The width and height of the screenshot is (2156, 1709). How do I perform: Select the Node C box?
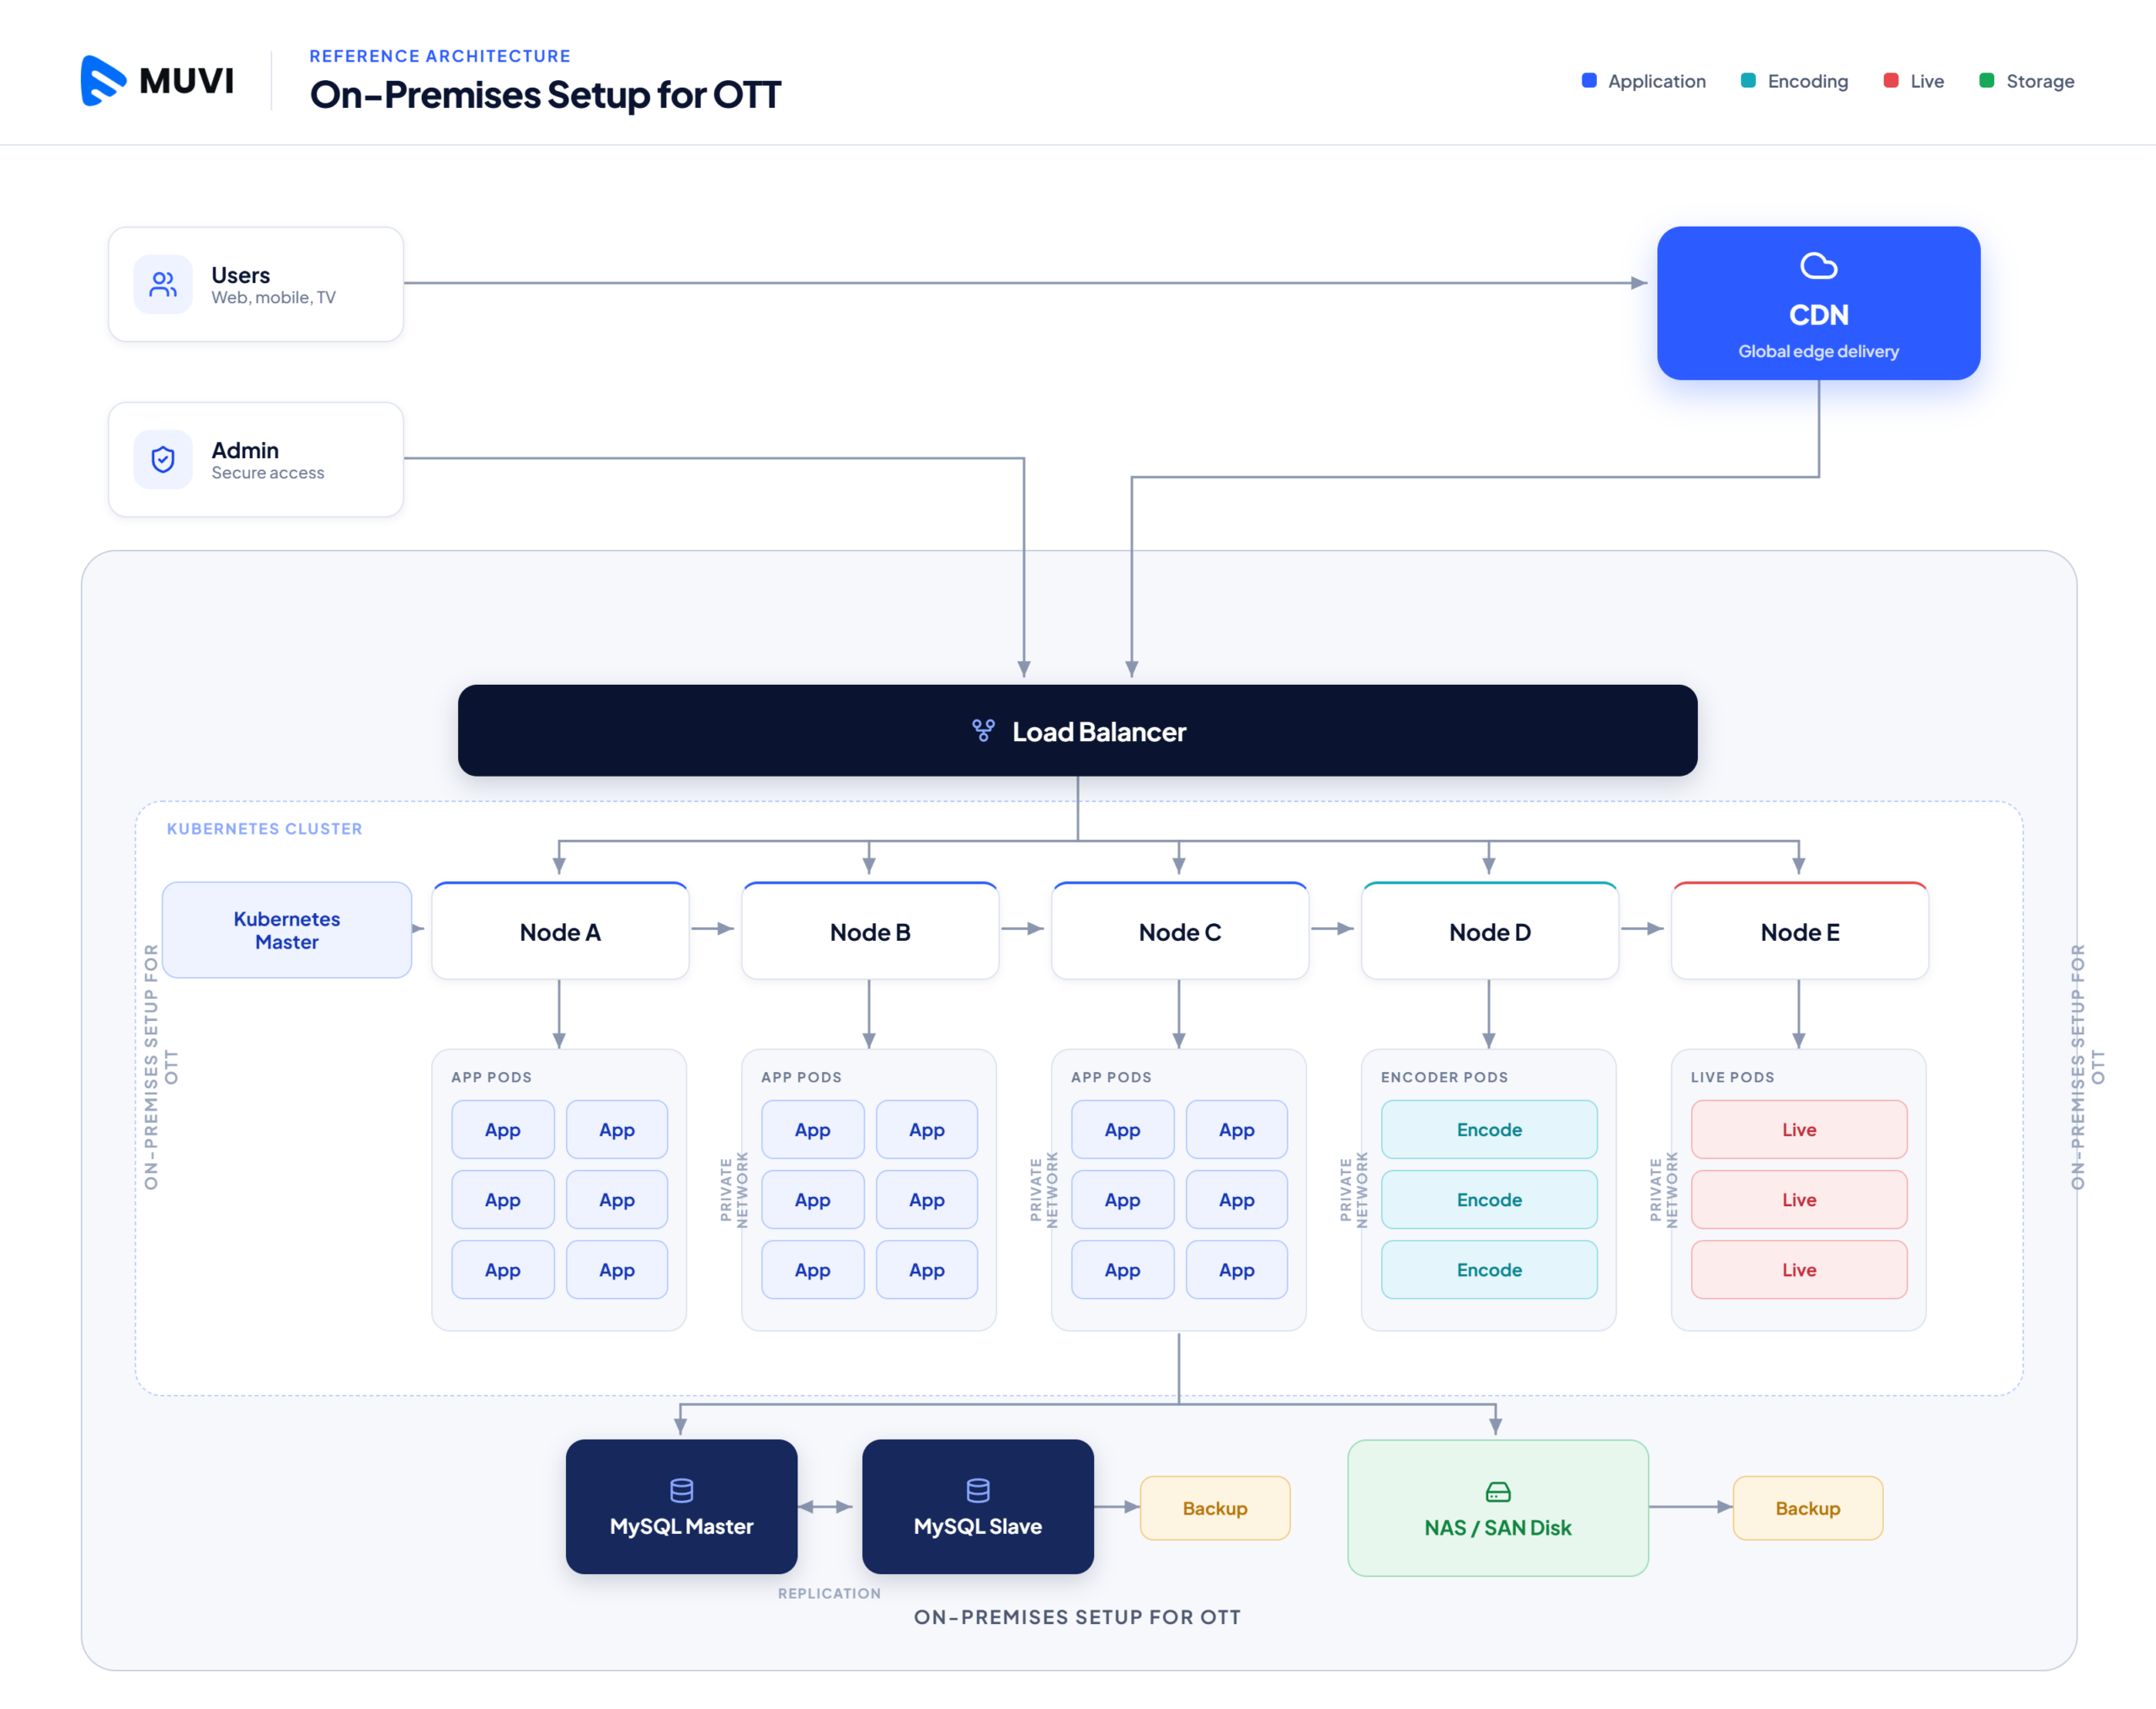[x=1180, y=930]
